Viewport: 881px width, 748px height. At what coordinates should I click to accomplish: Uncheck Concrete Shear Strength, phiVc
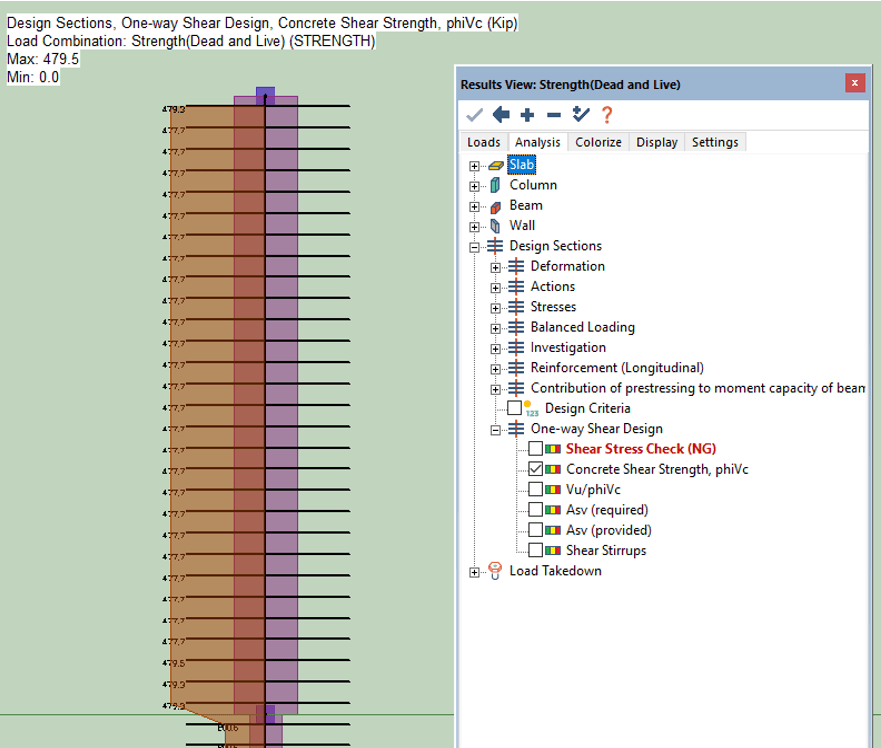click(x=536, y=469)
